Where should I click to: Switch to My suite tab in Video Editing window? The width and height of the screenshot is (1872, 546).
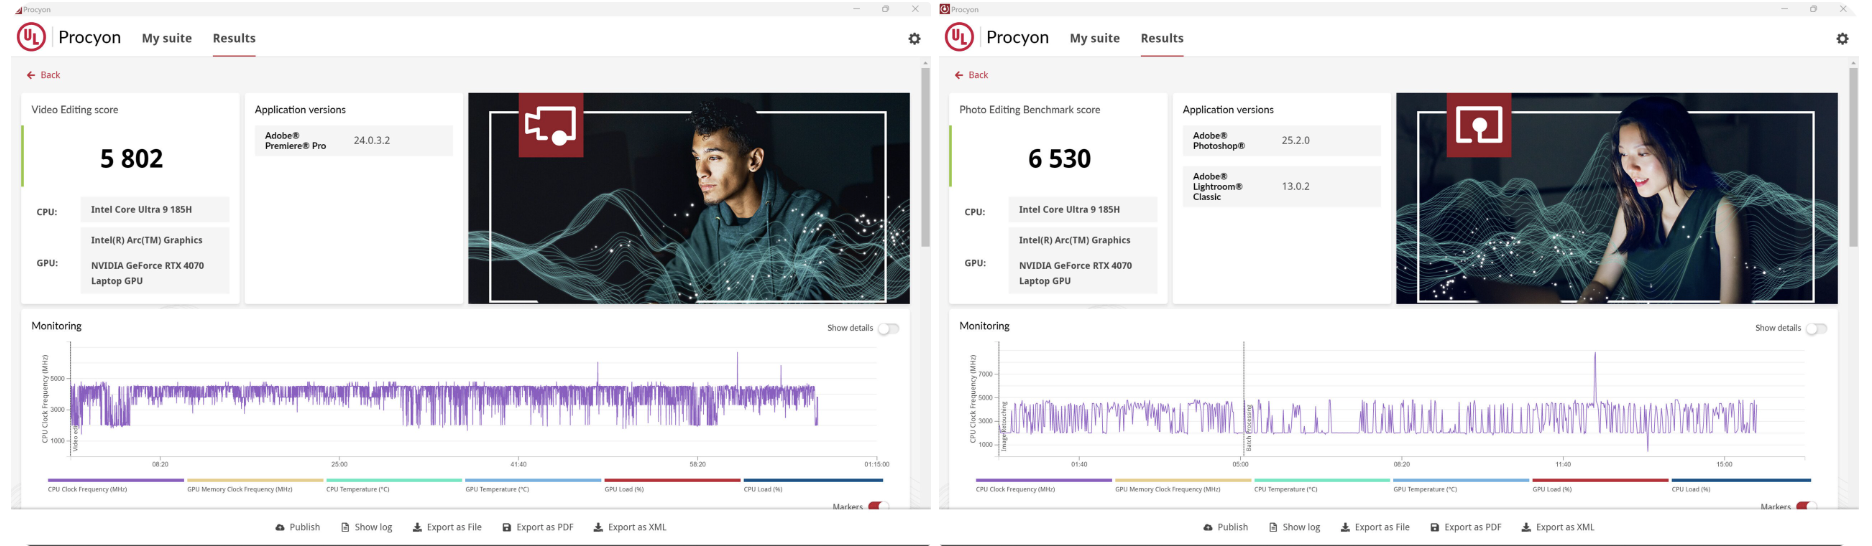point(167,38)
